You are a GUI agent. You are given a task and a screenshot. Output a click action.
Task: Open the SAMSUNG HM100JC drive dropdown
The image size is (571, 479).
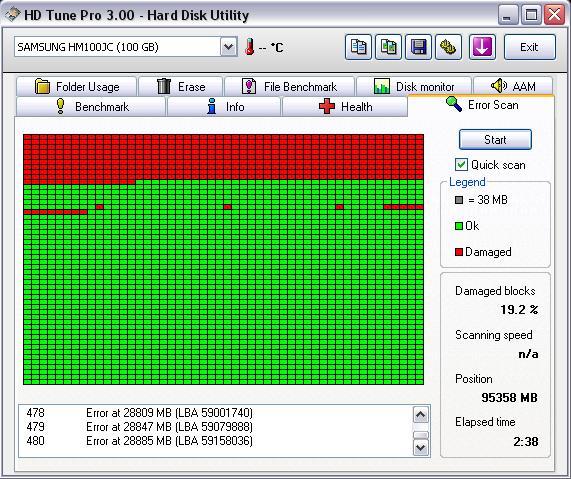click(x=229, y=47)
